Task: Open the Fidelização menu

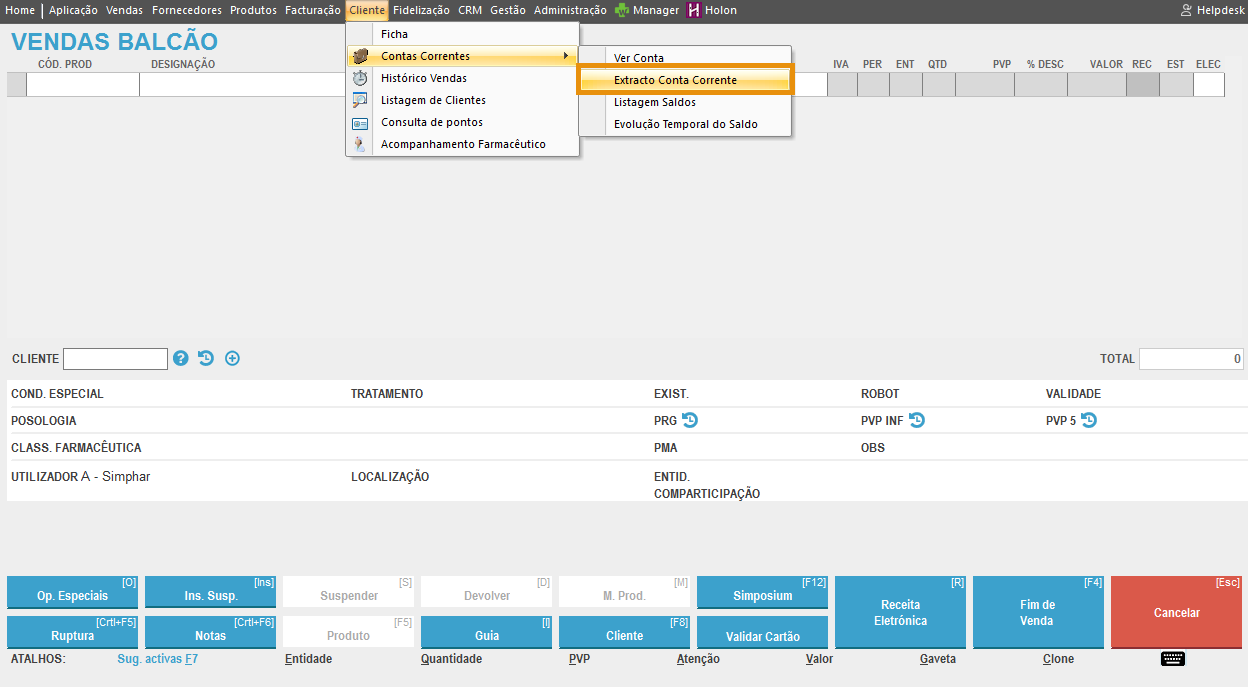Action: [421, 10]
